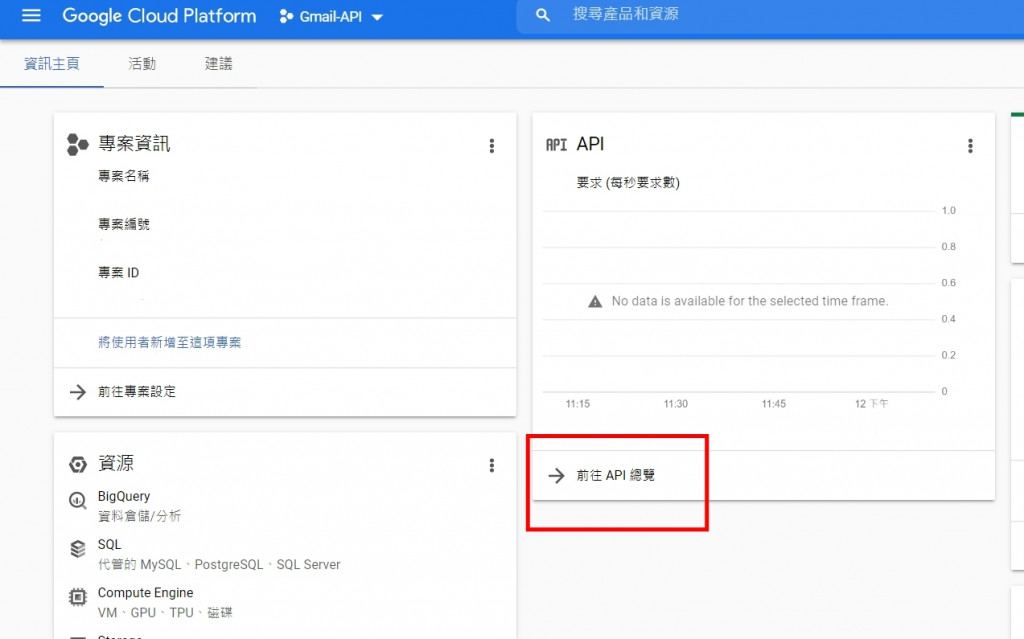Click 將使用者新增至這項專案 link
Image resolution: width=1024 pixels, height=639 pixels.
click(x=170, y=342)
